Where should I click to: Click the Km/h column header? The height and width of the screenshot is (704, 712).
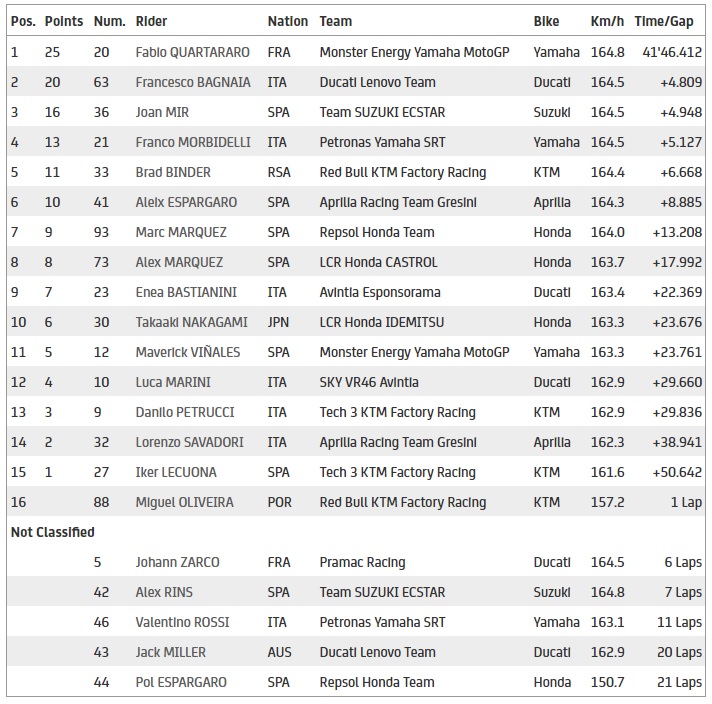(x=607, y=21)
